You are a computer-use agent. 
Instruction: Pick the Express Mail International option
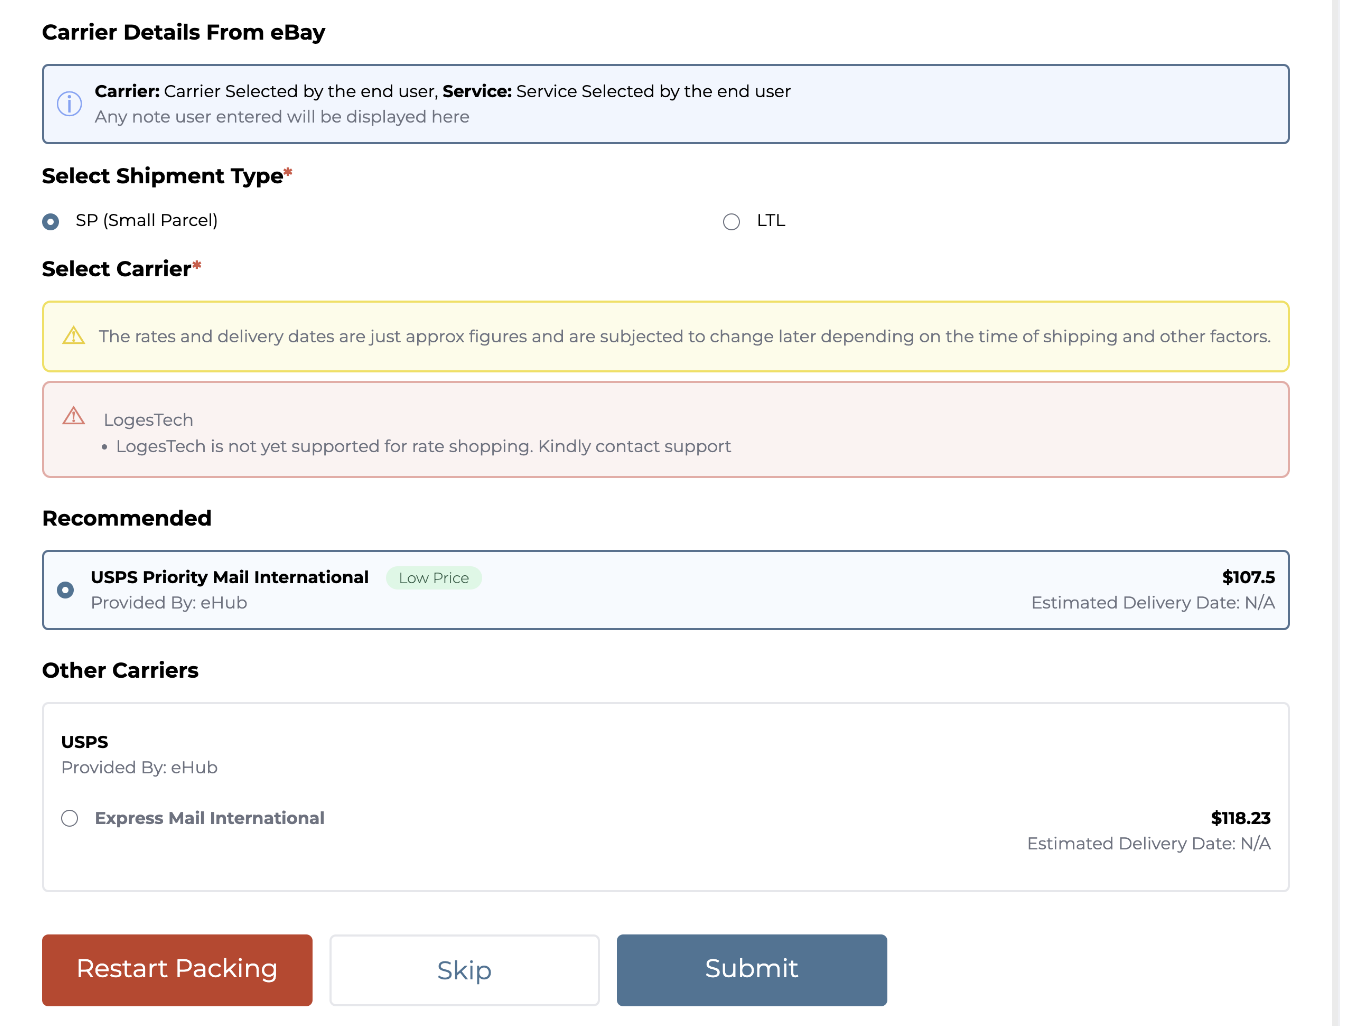(70, 818)
